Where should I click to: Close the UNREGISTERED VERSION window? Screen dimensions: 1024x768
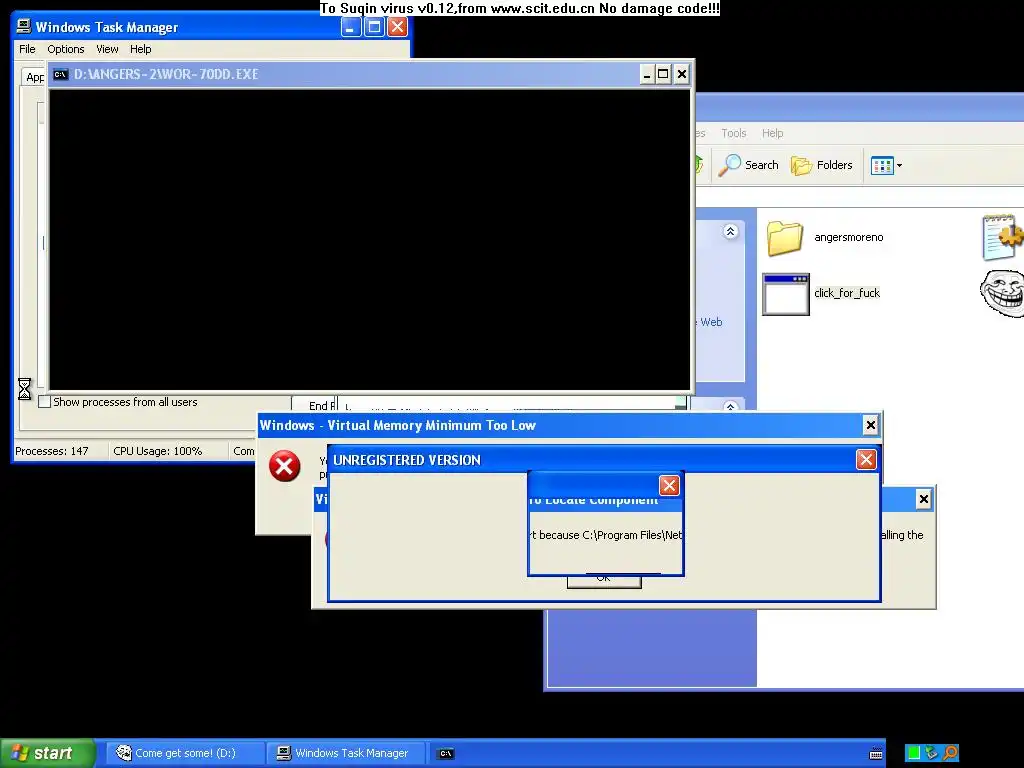coord(866,460)
